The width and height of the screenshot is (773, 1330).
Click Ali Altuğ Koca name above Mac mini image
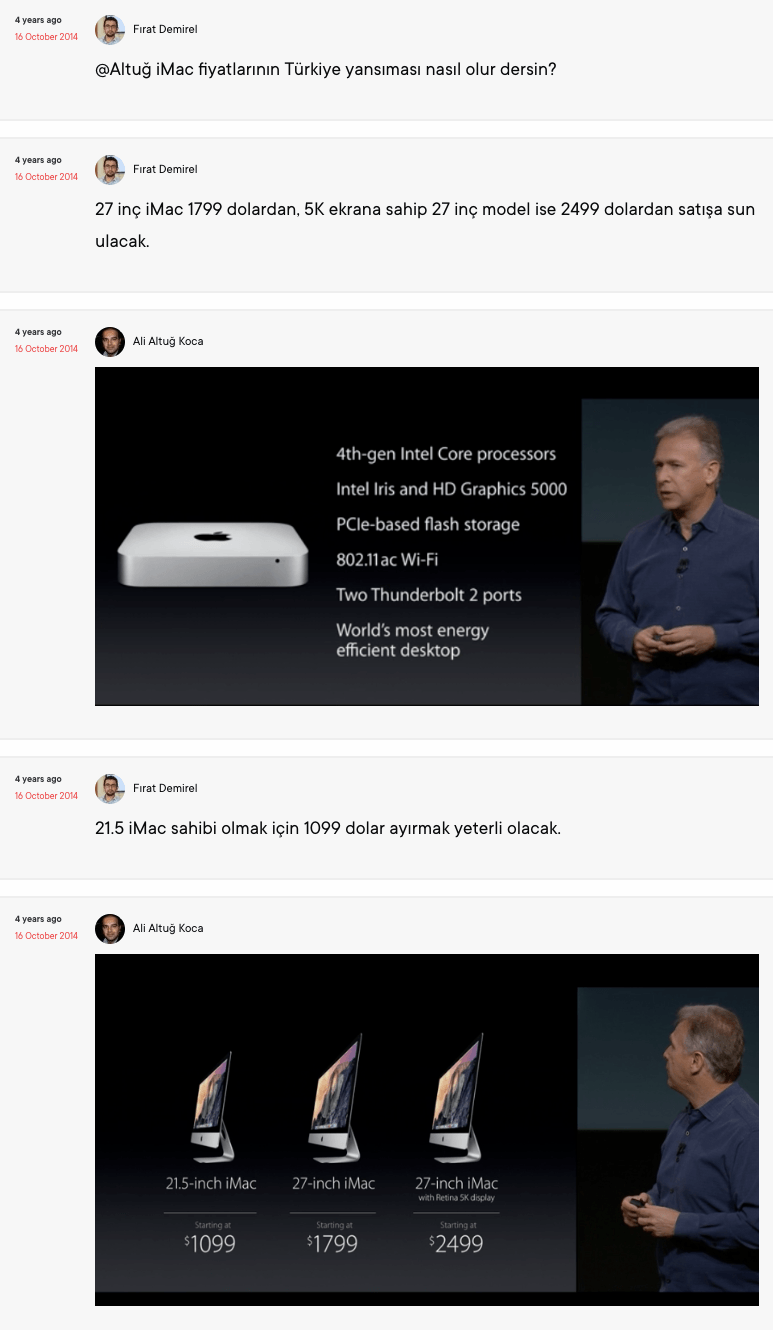tap(168, 342)
